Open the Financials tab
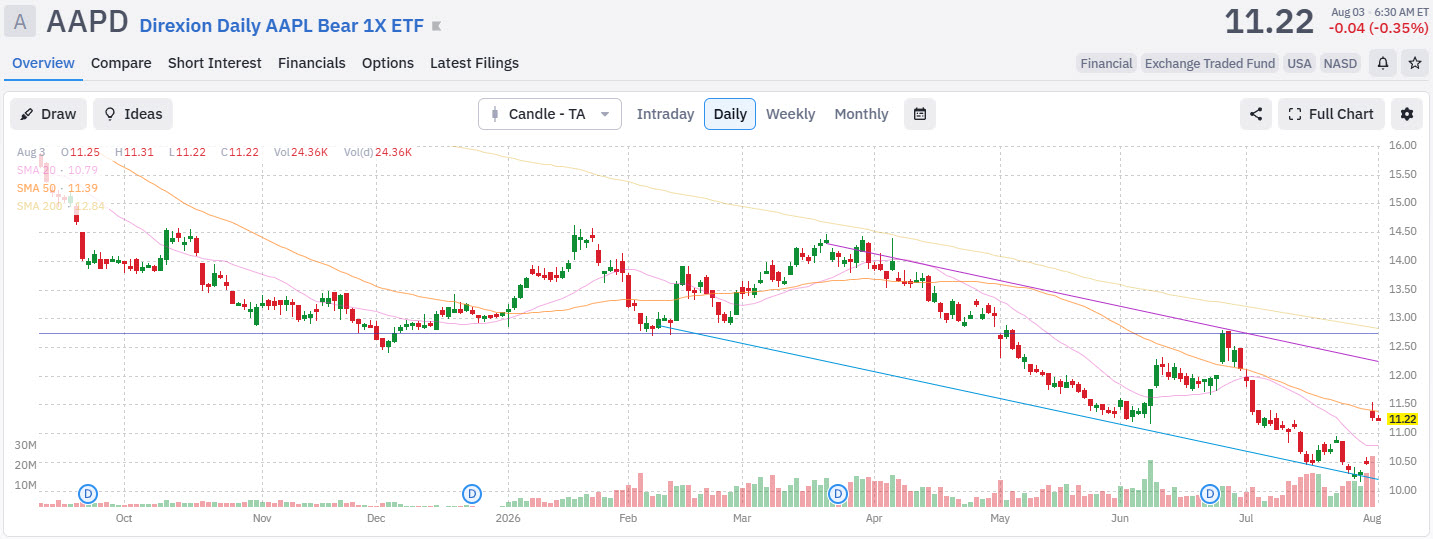This screenshot has height=539, width=1433. [x=312, y=63]
